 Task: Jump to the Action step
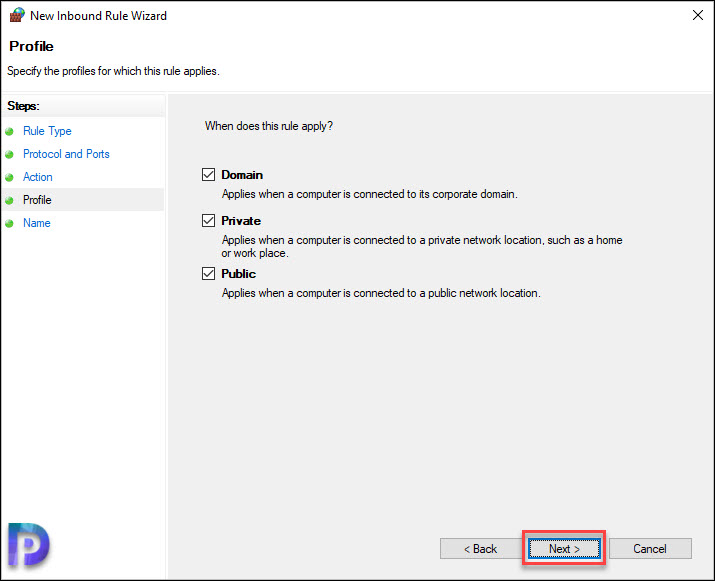point(38,177)
